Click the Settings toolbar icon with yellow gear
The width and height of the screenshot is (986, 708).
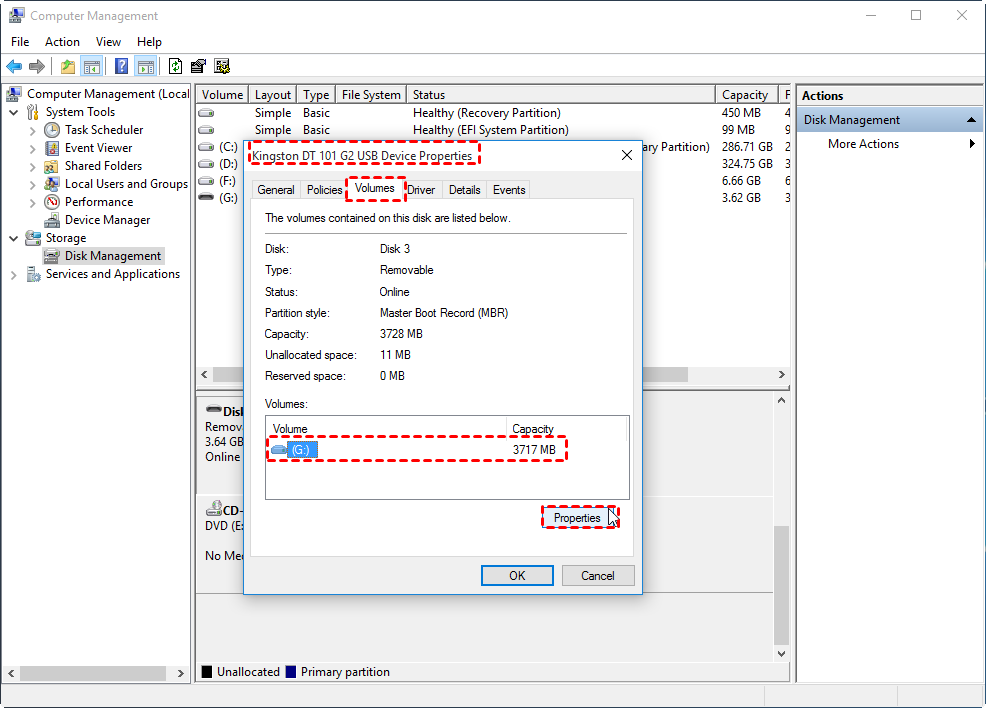pos(221,66)
